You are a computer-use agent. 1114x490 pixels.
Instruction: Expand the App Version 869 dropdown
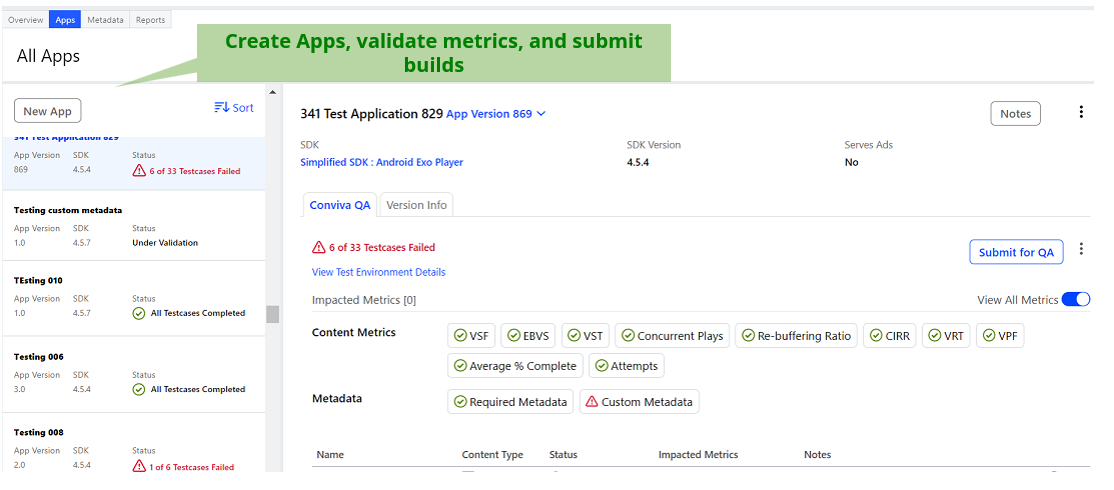(496, 114)
